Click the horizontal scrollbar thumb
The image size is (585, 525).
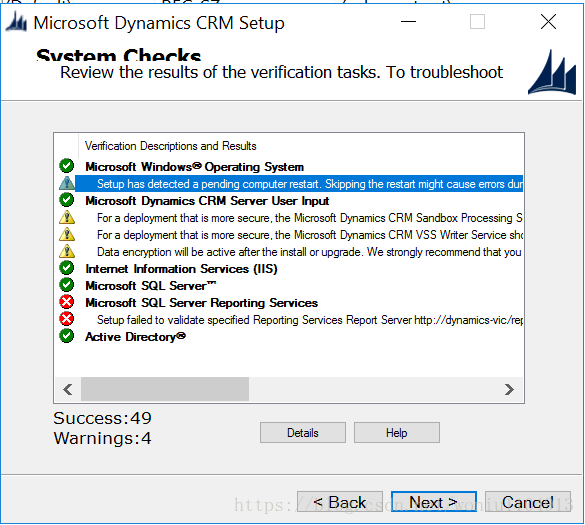click(165, 390)
